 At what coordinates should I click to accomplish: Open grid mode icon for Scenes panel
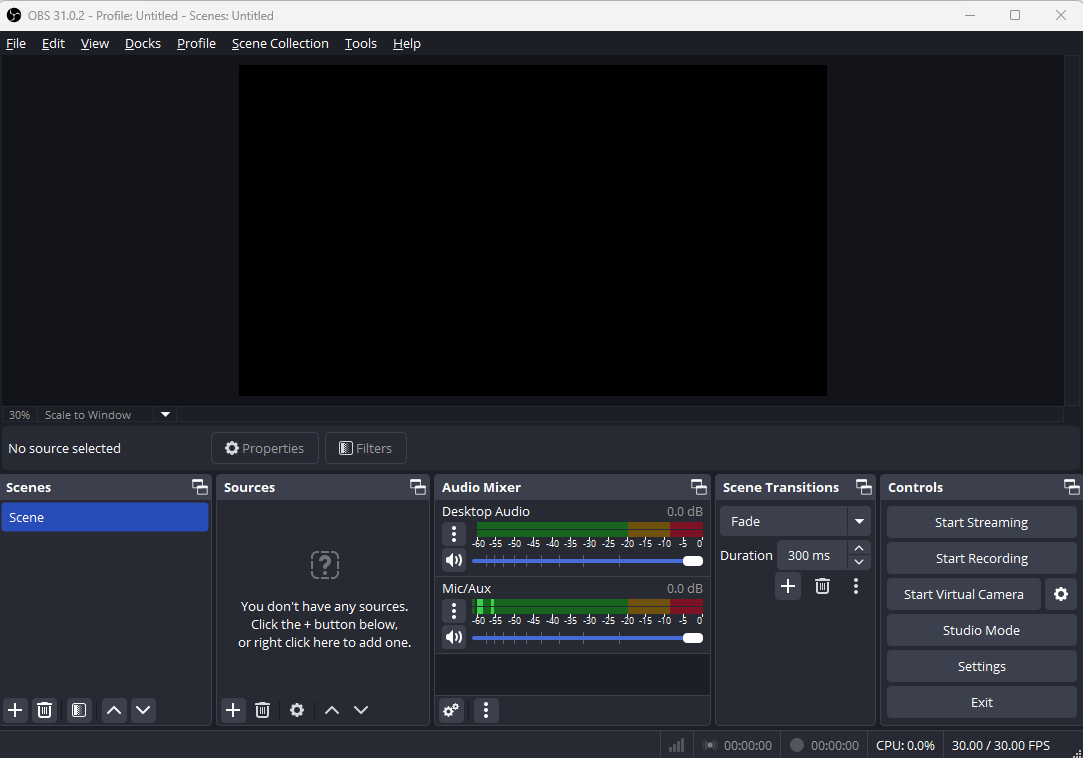[199, 487]
